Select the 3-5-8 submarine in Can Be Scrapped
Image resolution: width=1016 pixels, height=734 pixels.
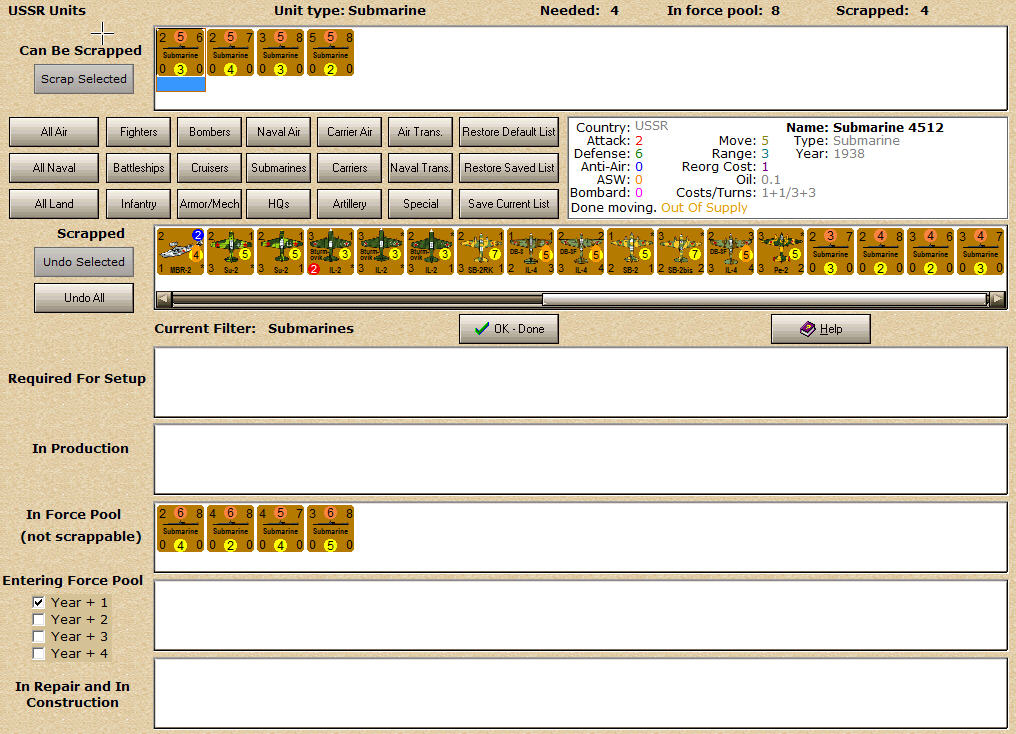tap(281, 53)
